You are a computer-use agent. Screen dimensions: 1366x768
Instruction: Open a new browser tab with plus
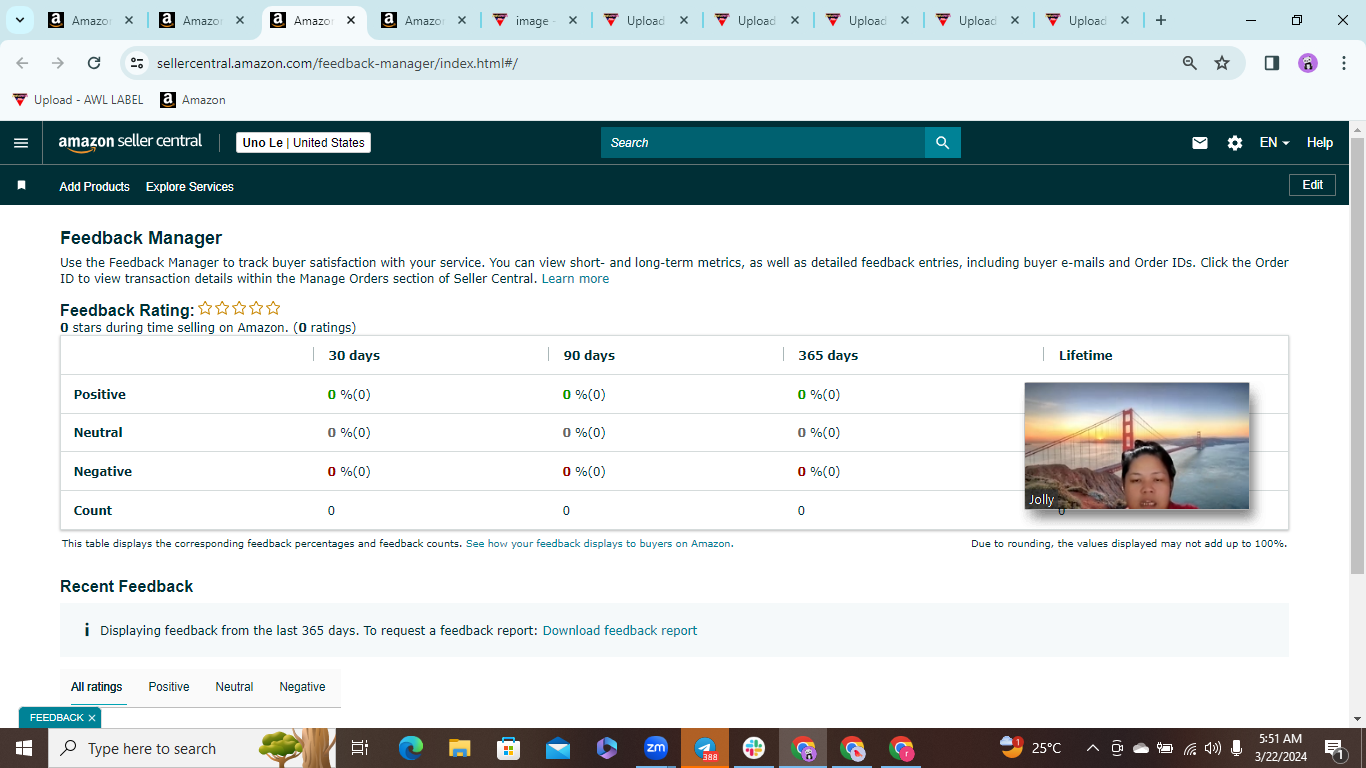1161,20
